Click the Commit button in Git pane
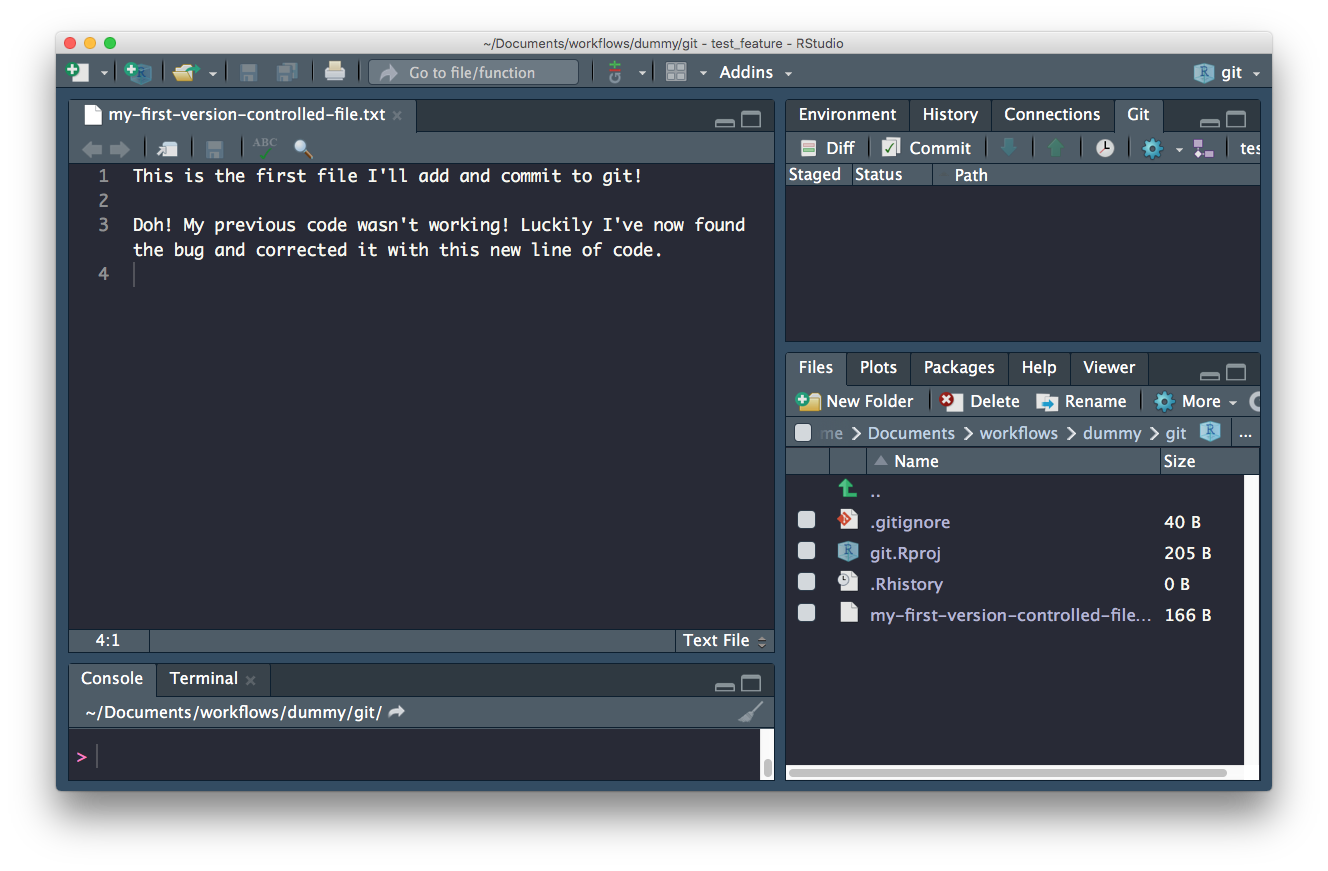 pyautogui.click(x=926, y=148)
